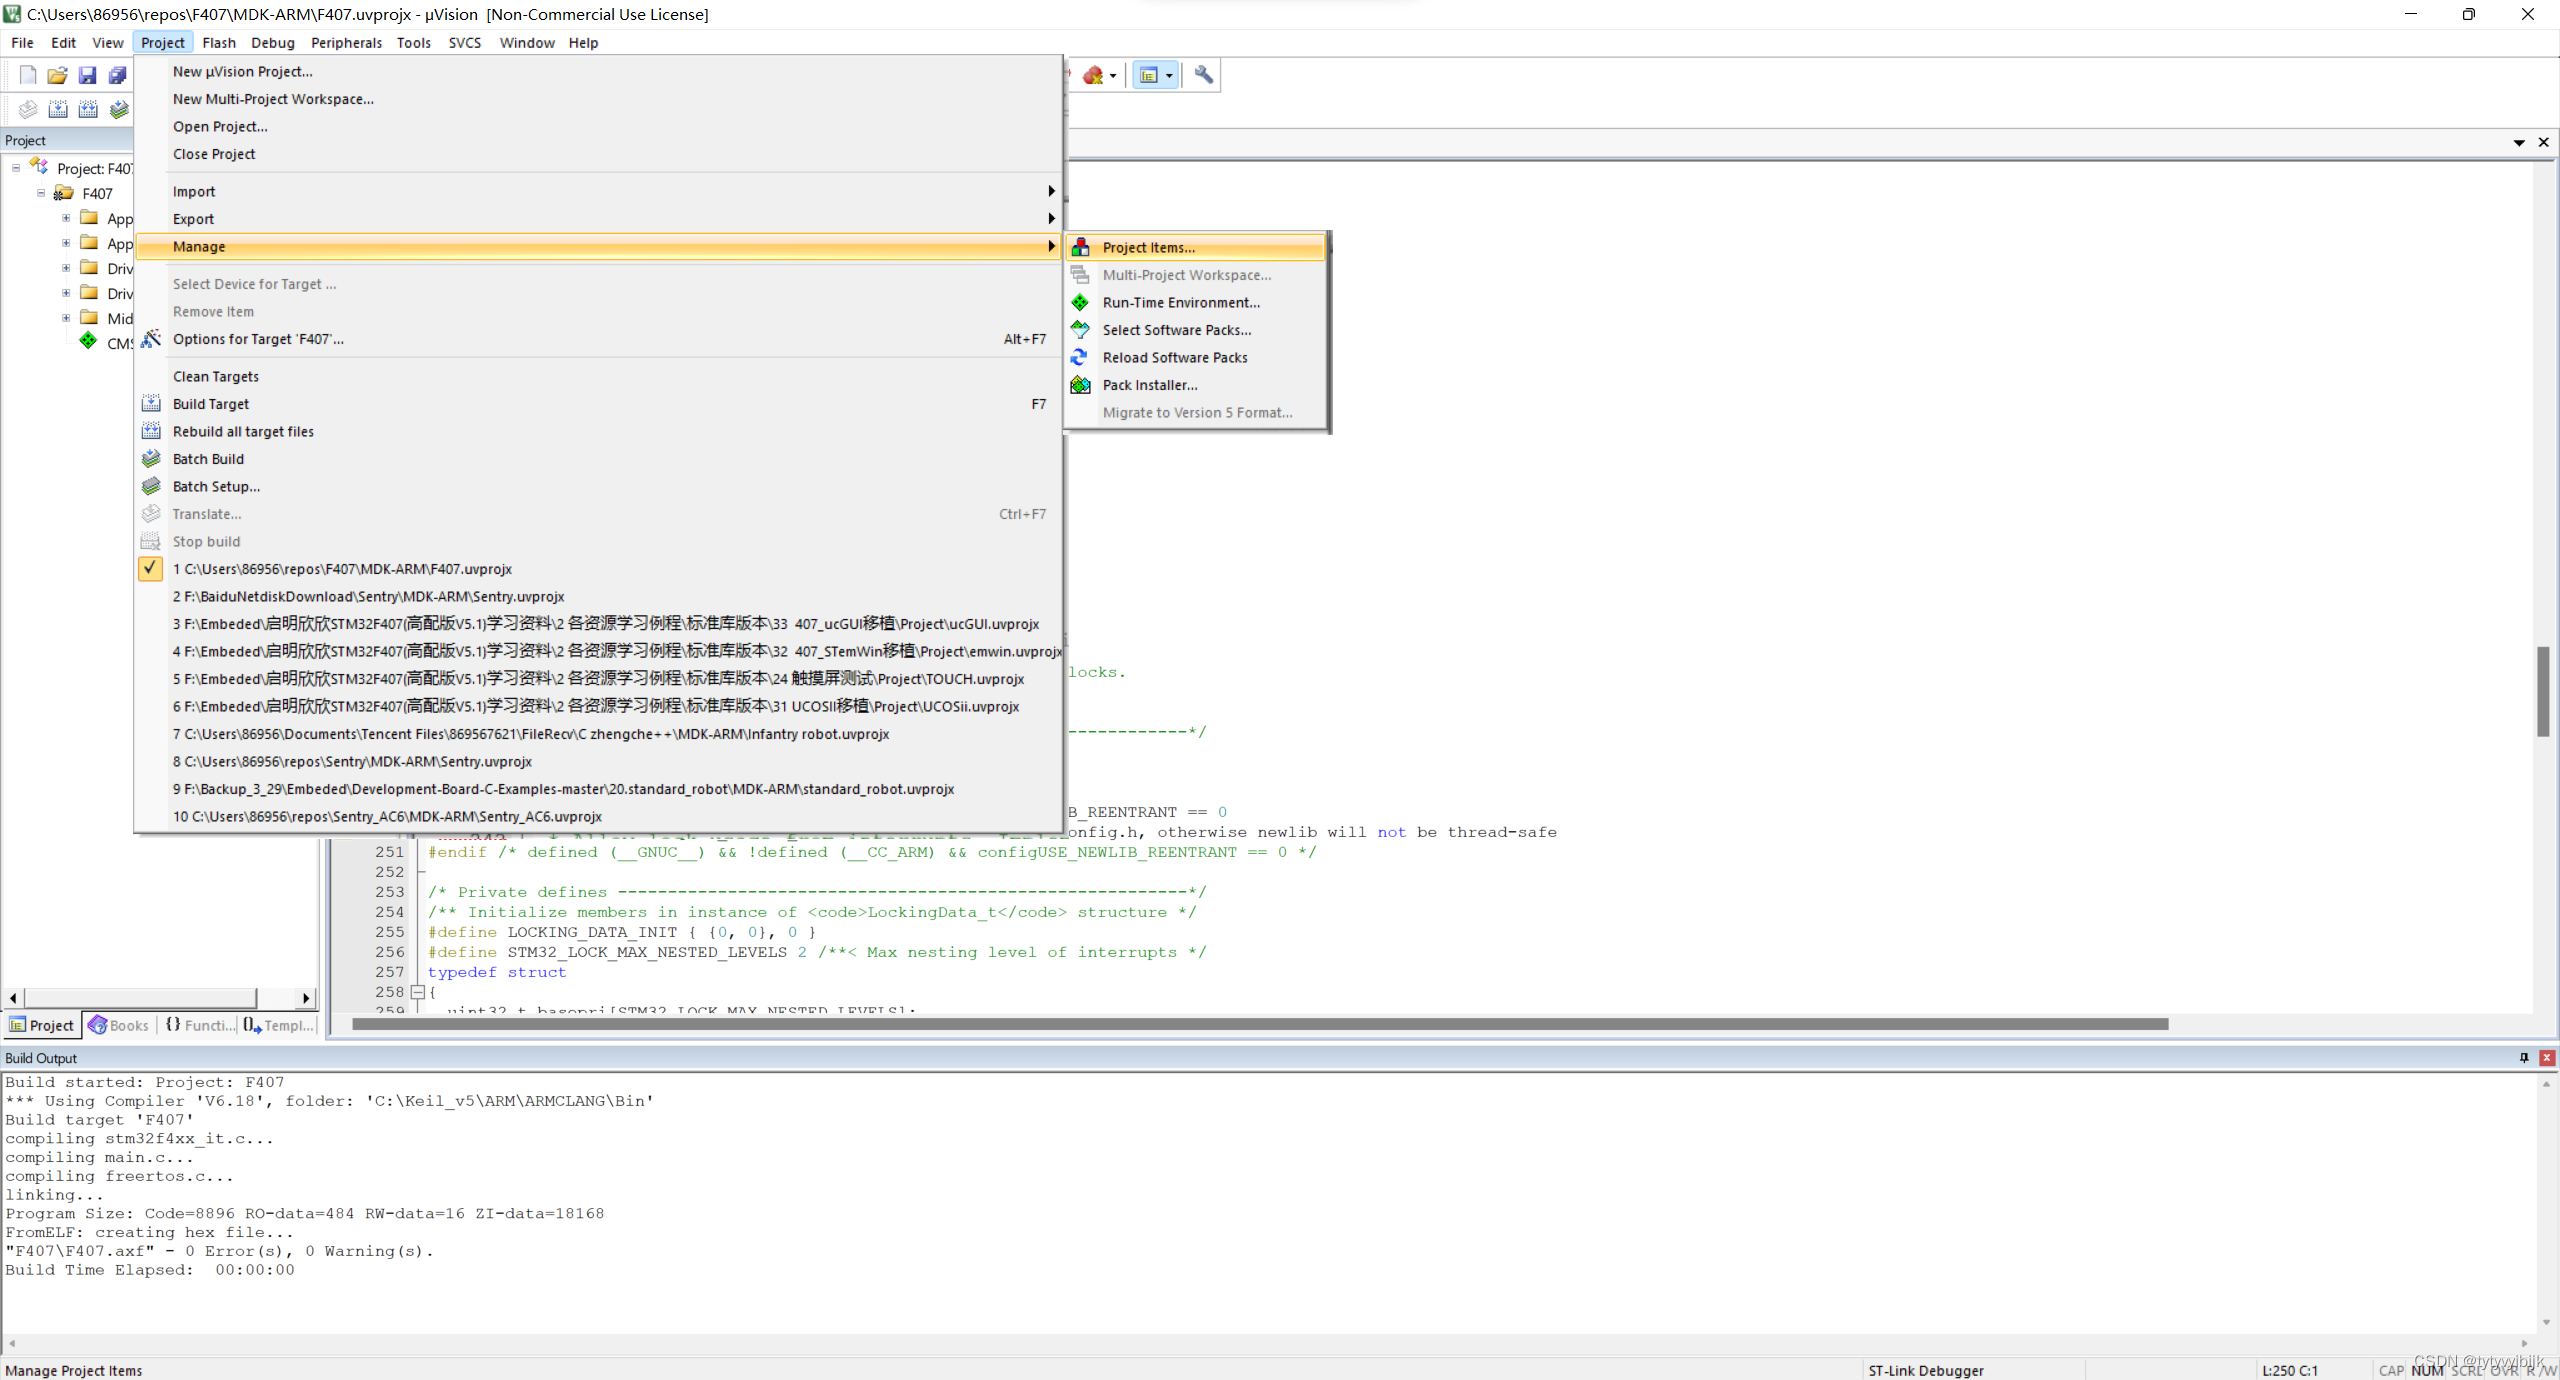Open recent project 10 Sentry_AC6.uvprojx
The height and width of the screenshot is (1380, 2560).
point(598,816)
